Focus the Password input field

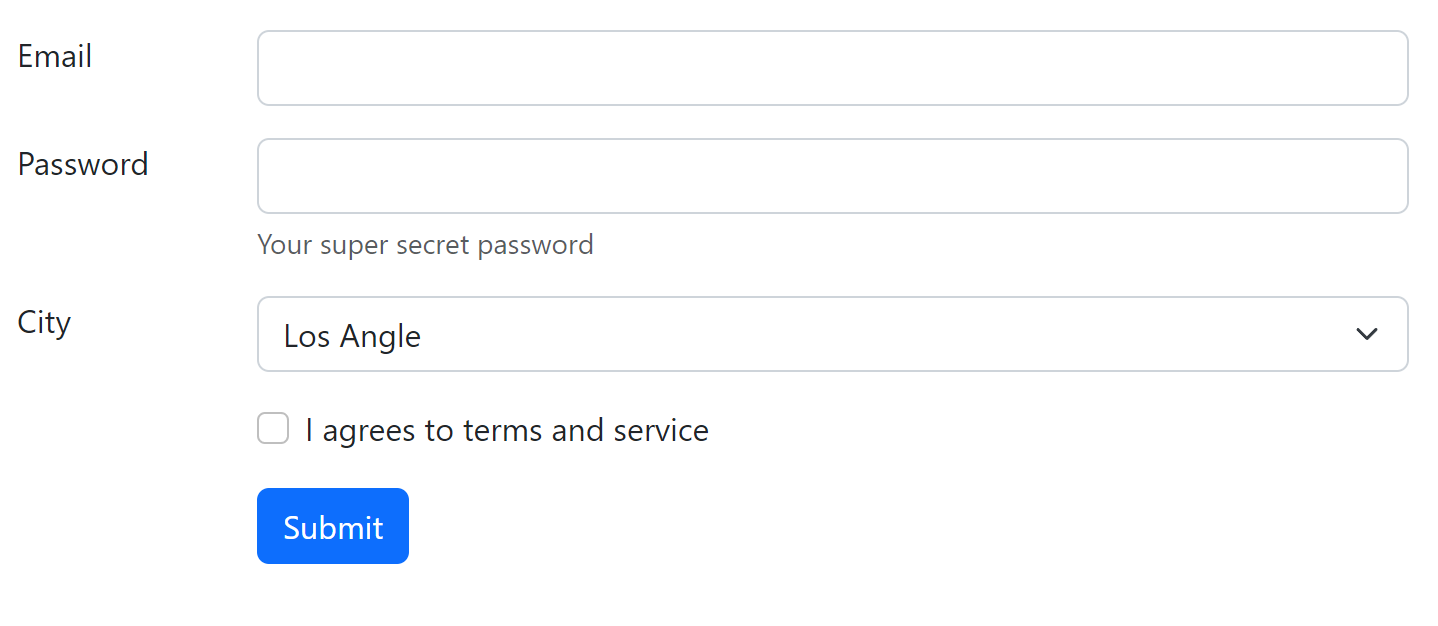coord(832,176)
